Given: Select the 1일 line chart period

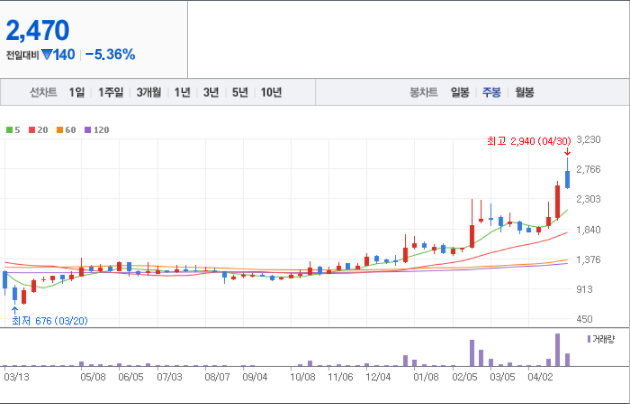Looking at the screenshot, I should 77,92.
